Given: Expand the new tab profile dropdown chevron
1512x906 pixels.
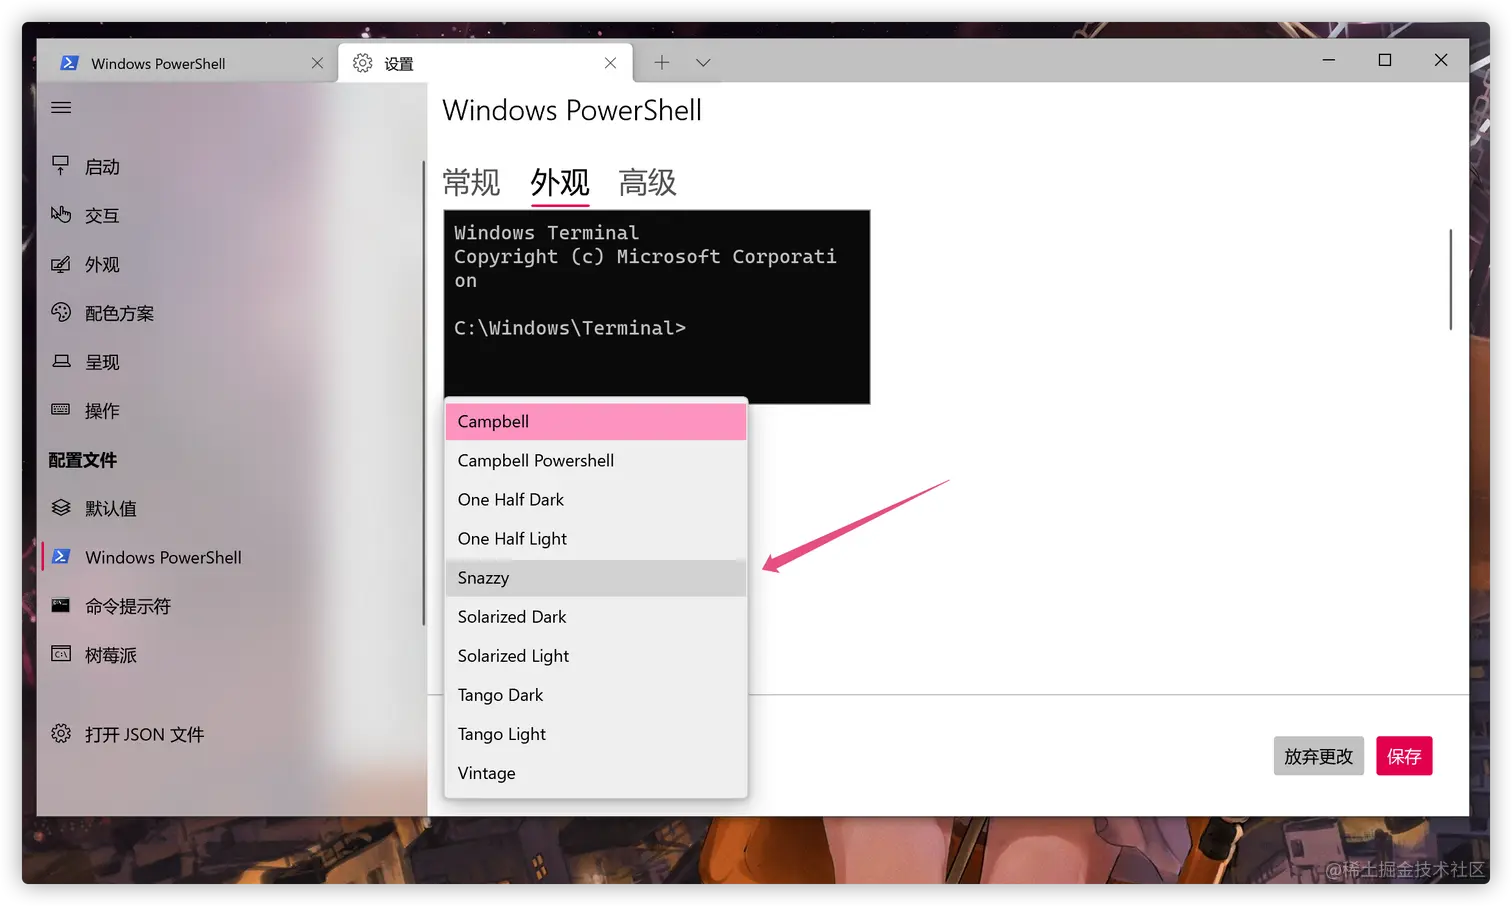Looking at the screenshot, I should 703,63.
